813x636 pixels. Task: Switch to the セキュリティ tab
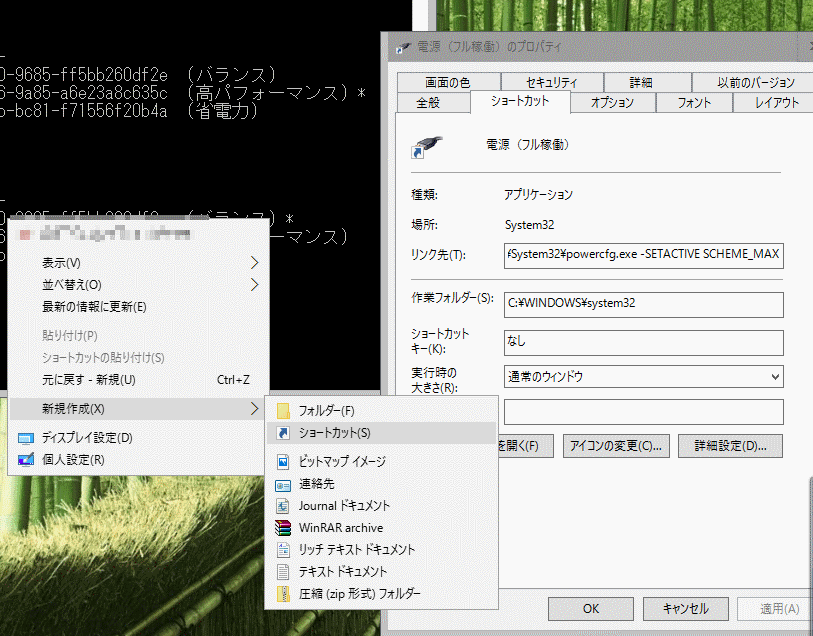click(x=552, y=82)
